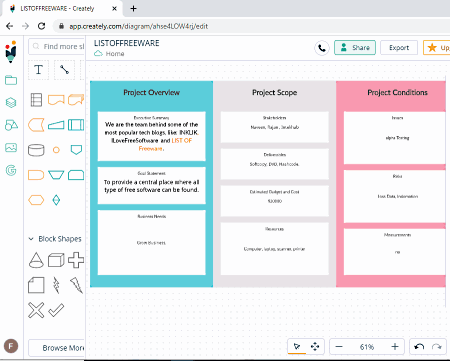Go back in the browser
The height and width of the screenshot is (361, 450).
pos(10,26)
